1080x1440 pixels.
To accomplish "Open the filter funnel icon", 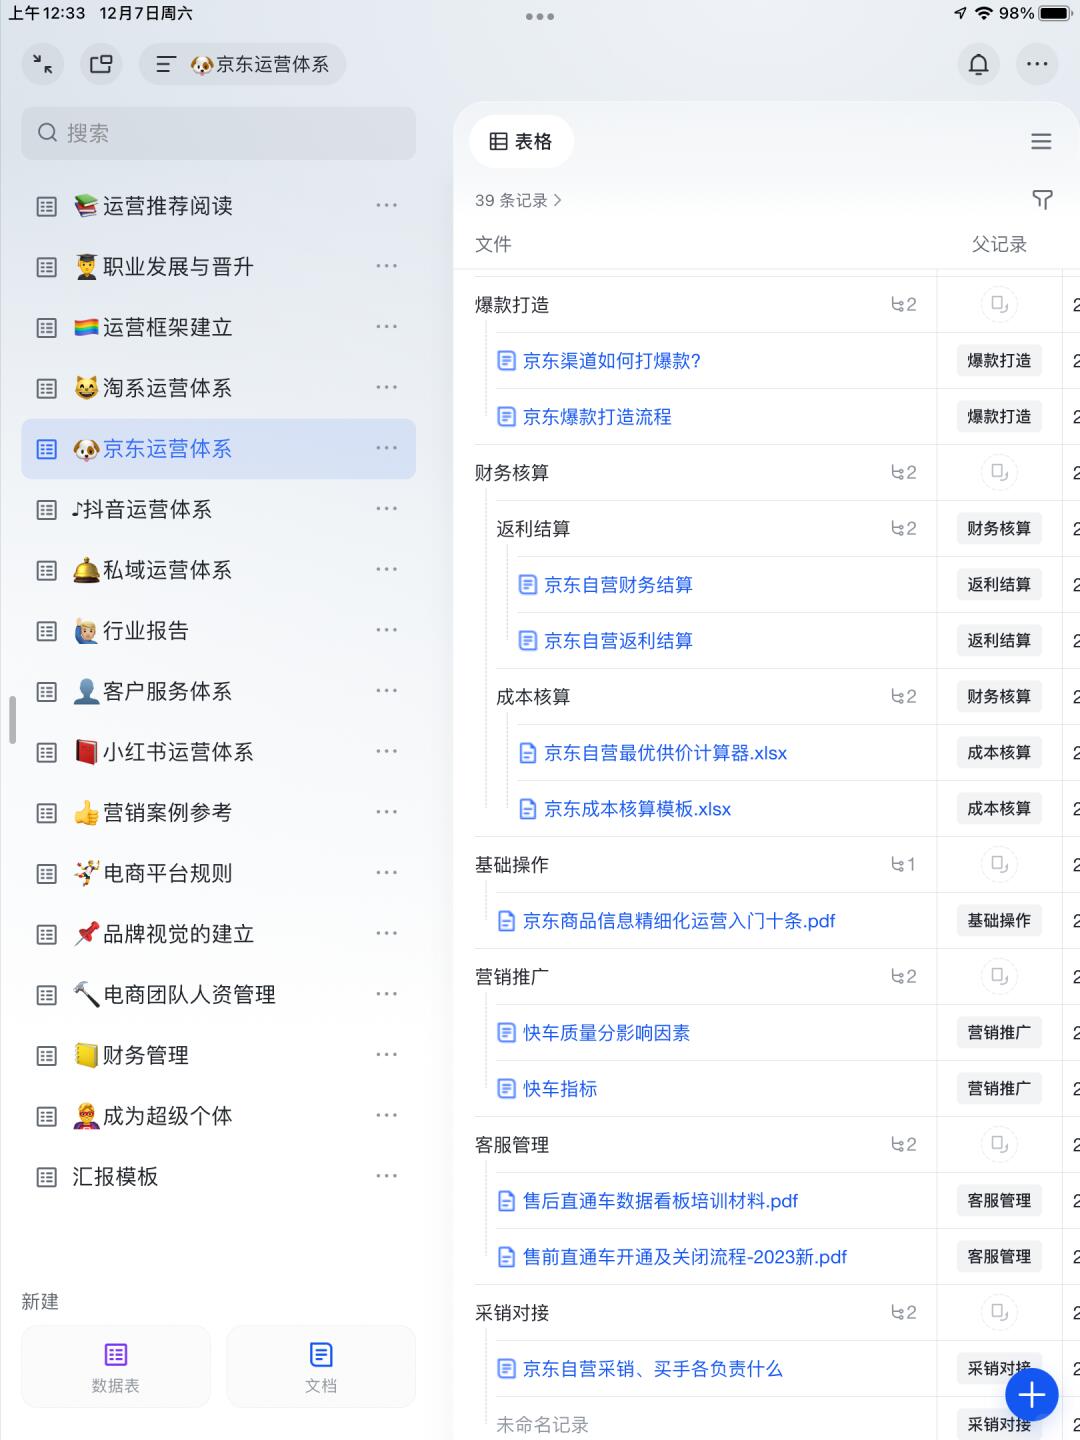I will (x=1042, y=199).
